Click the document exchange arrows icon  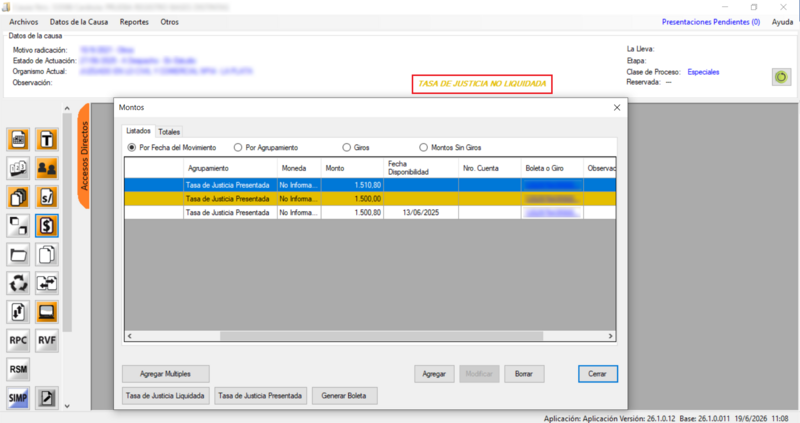coord(47,283)
